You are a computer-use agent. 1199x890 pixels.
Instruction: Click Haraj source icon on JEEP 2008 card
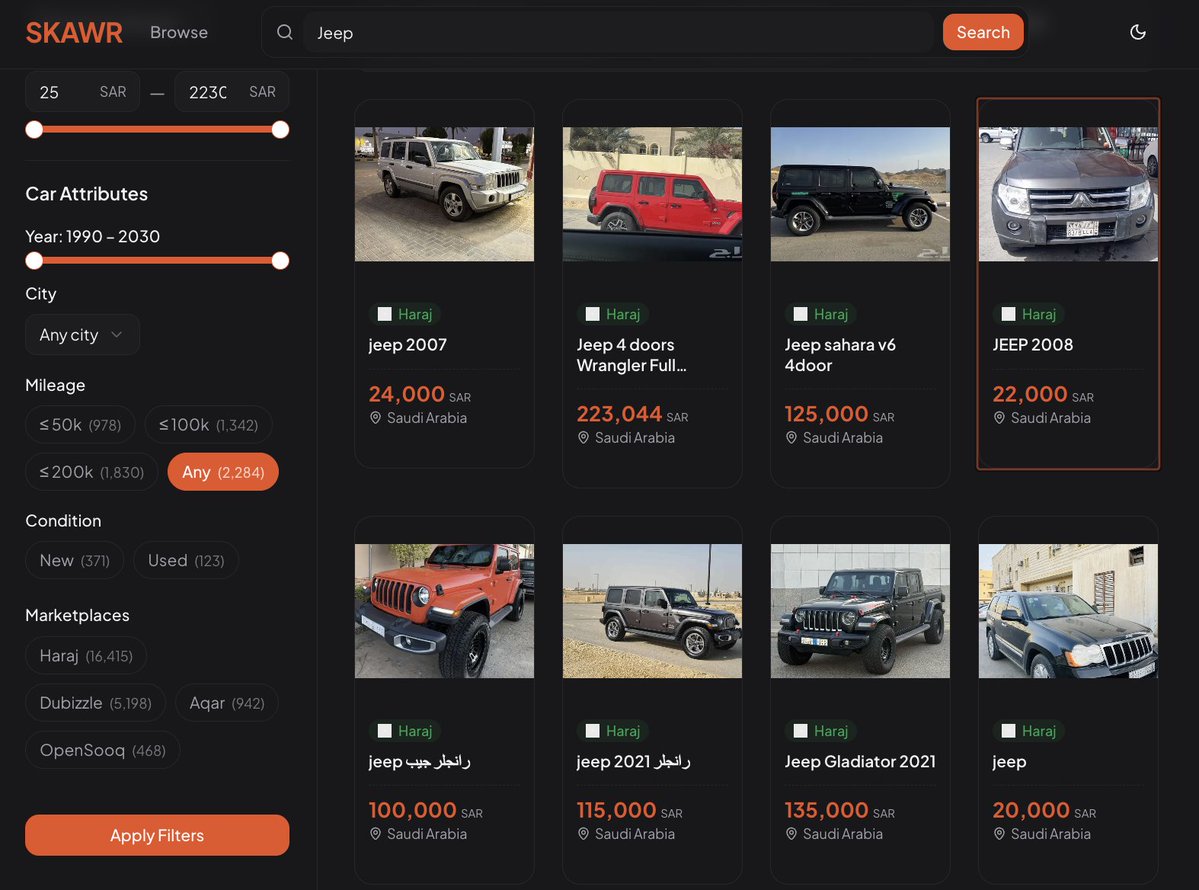tap(1009, 314)
